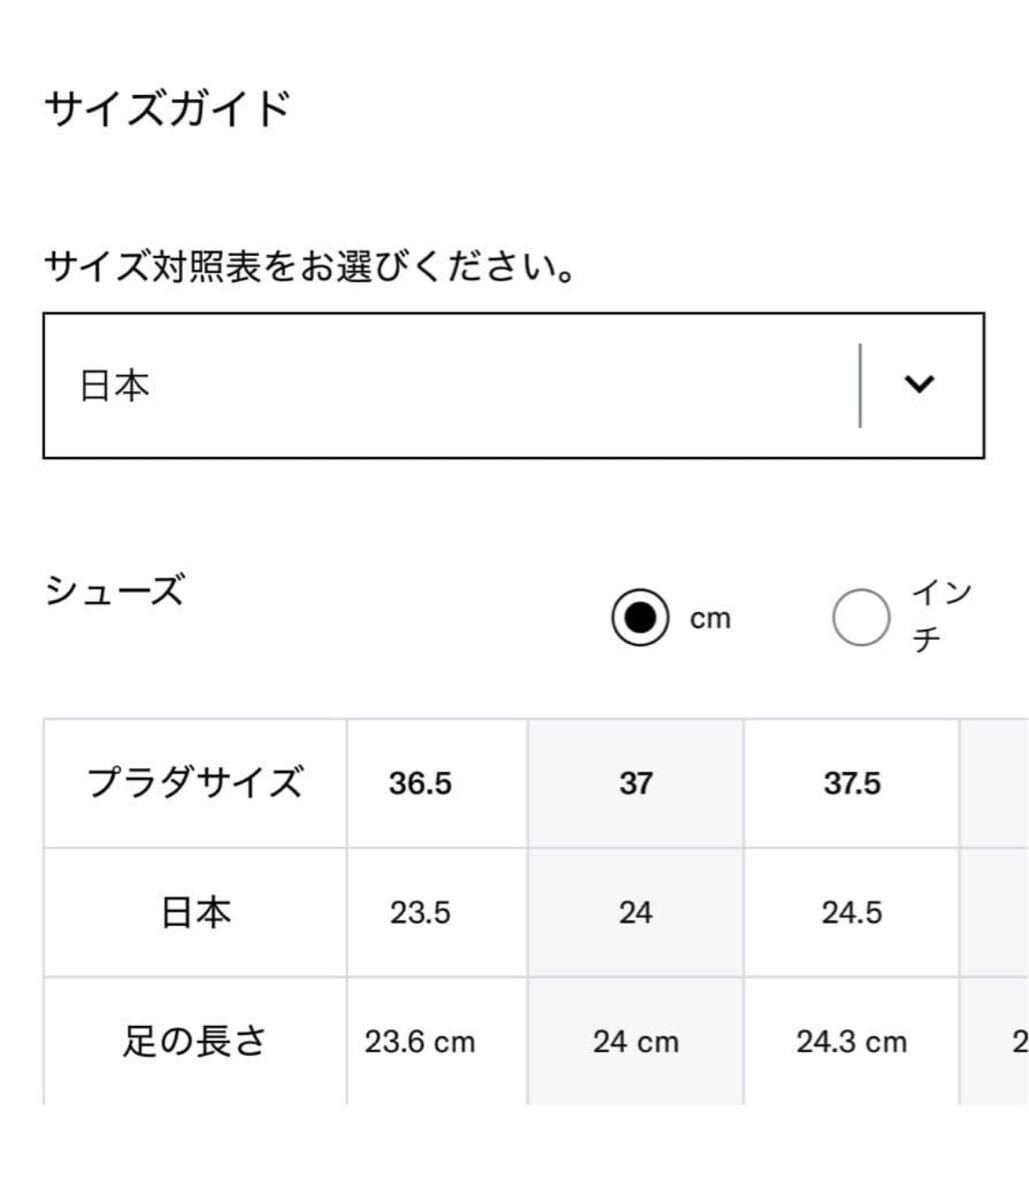Click the 日本 row header in table

(x=195, y=912)
